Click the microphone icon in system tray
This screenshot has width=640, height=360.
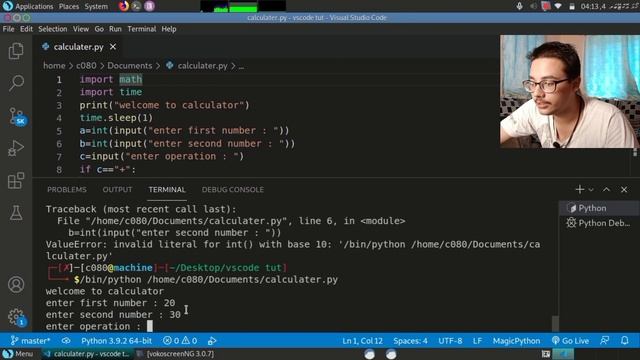pyautogui.click(x=519, y=6)
